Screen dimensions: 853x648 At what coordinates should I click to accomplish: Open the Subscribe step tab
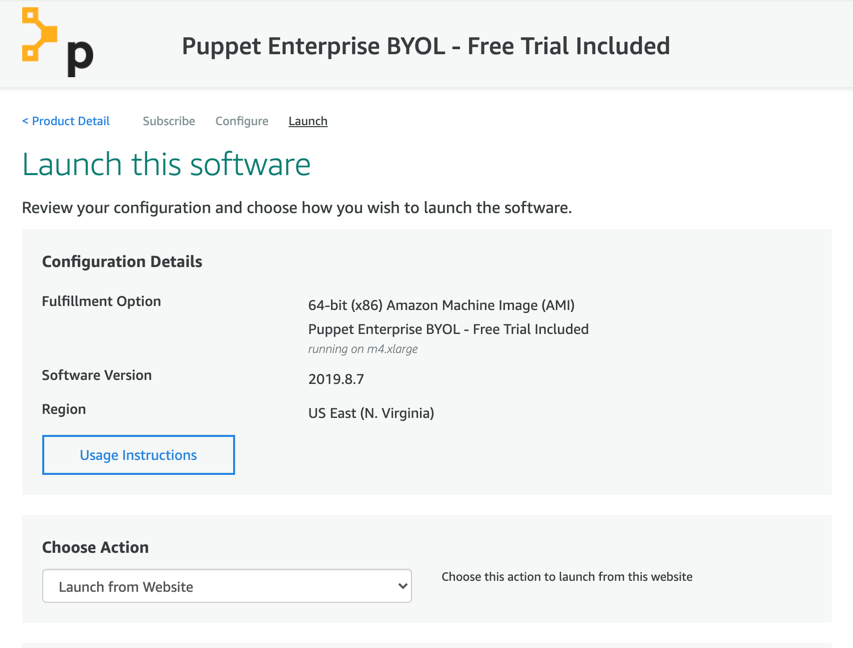pos(169,121)
